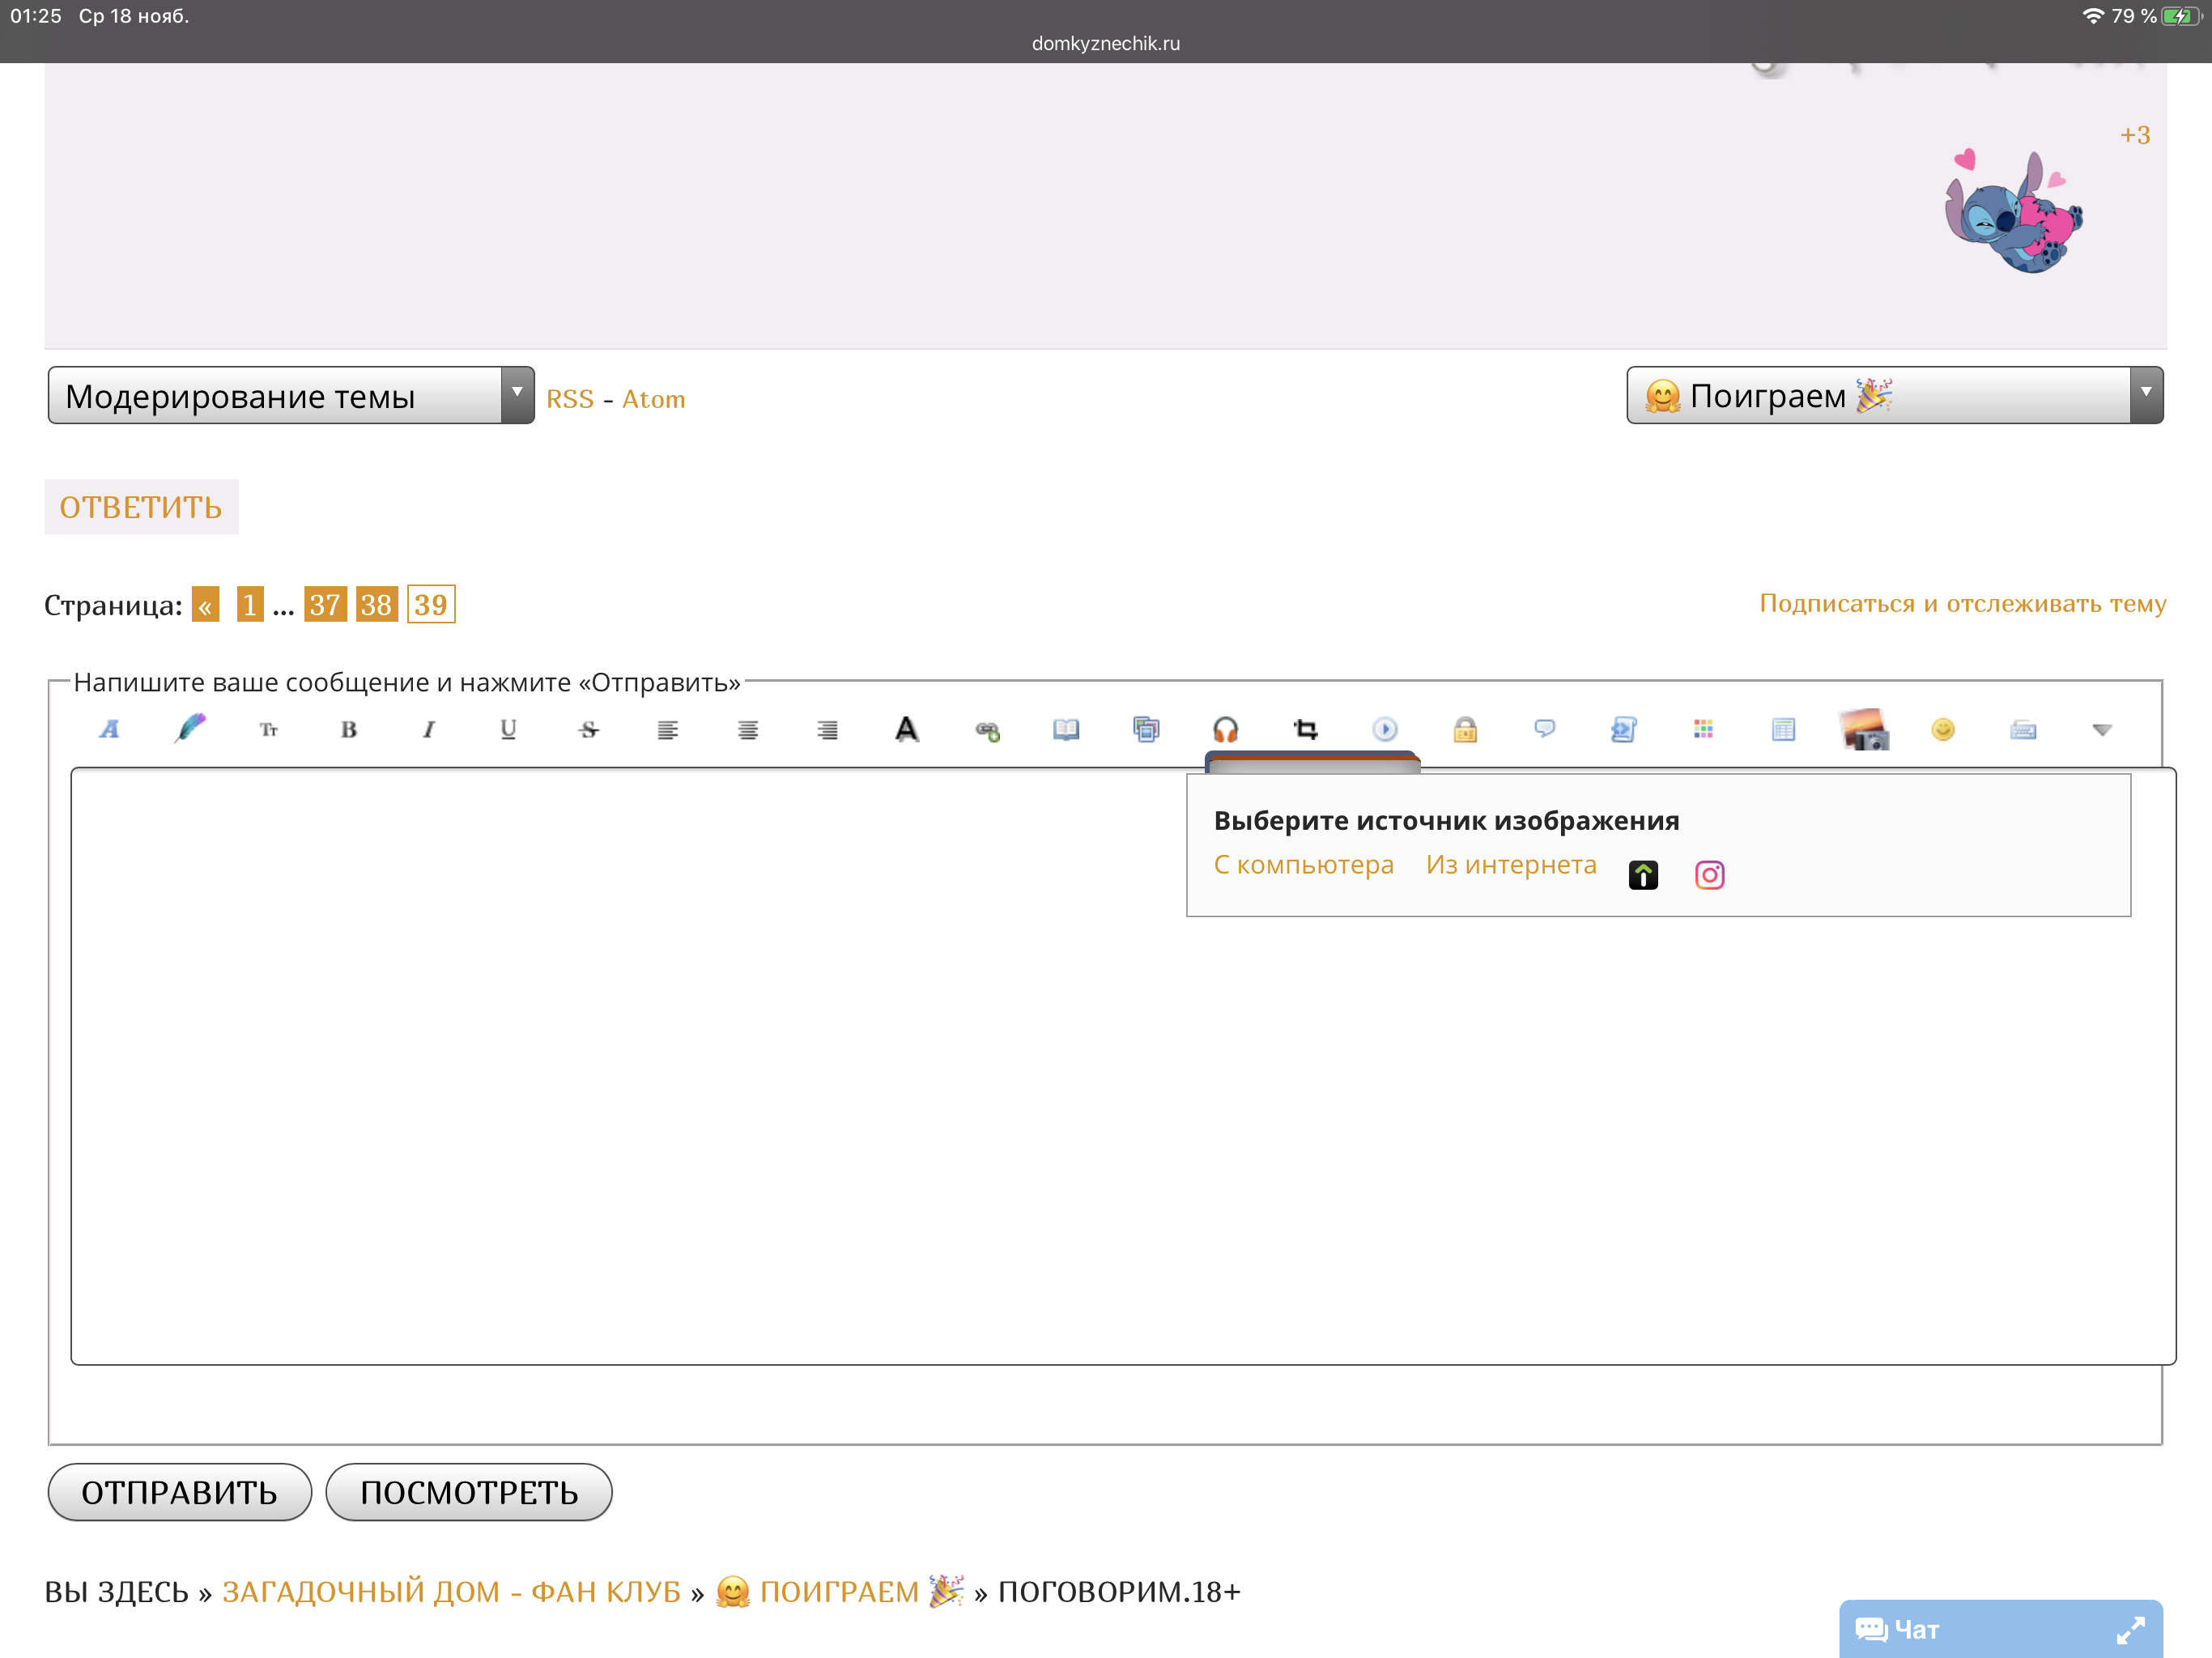Click the insert table icon
This screenshot has height=1658, width=2212.
coord(1782,729)
